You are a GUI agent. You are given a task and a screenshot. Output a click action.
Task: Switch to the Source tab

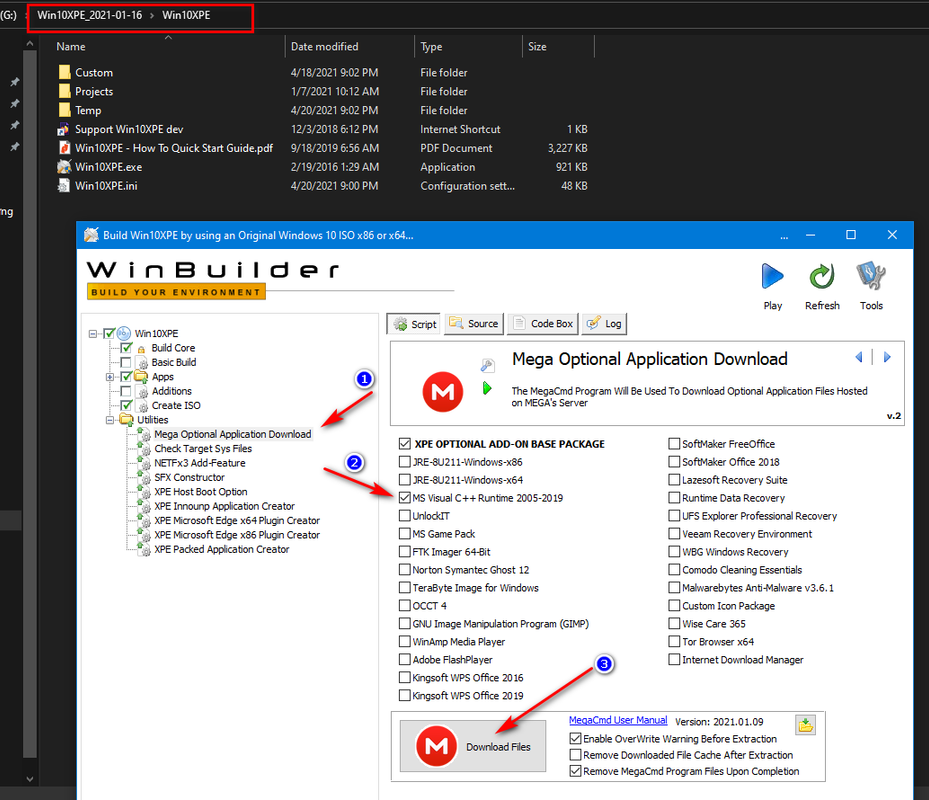[x=474, y=324]
